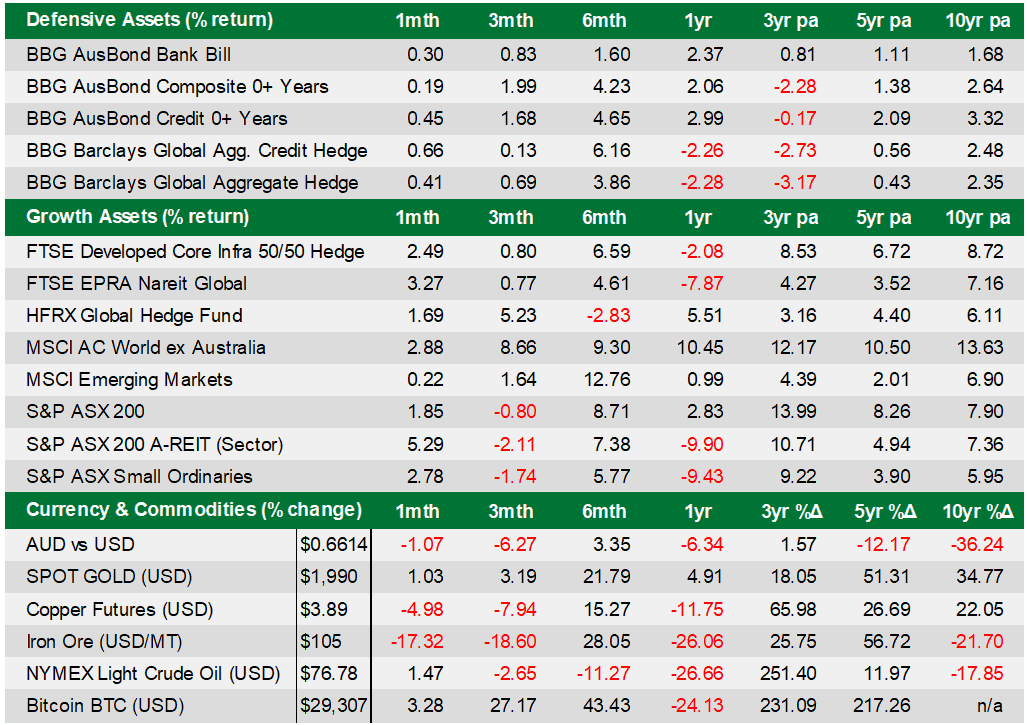1027x725 pixels.
Task: Select Global Agg. Credit Hedge 6mth value "6.16"
Action: pos(612,151)
